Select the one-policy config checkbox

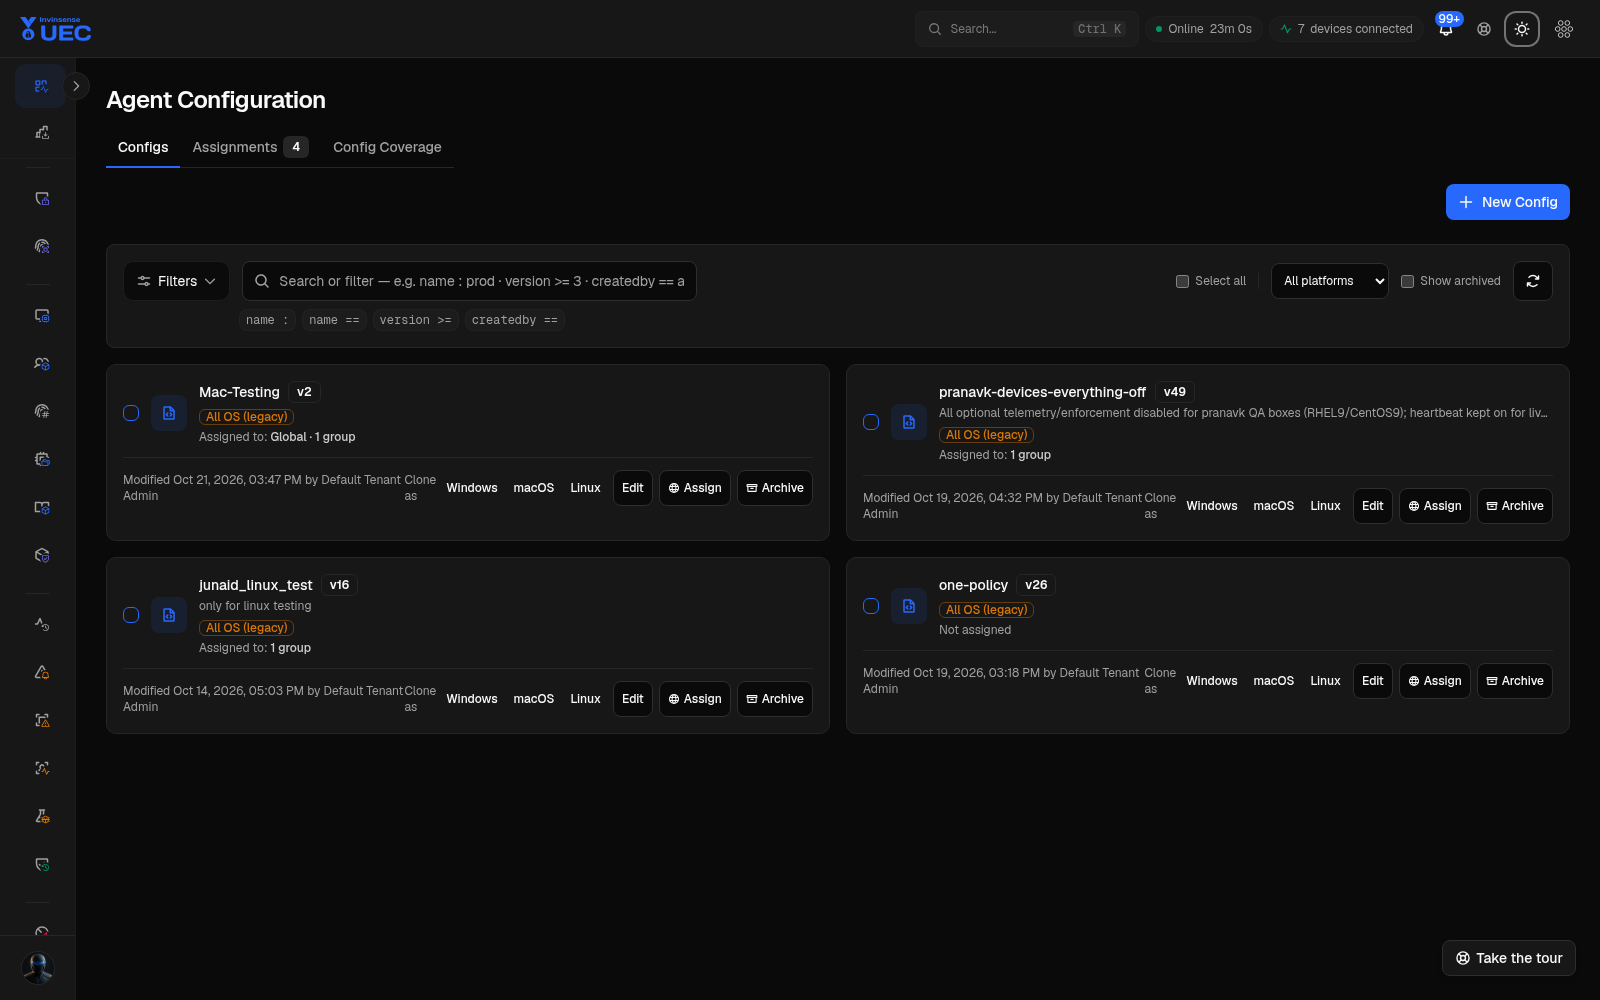(x=871, y=606)
